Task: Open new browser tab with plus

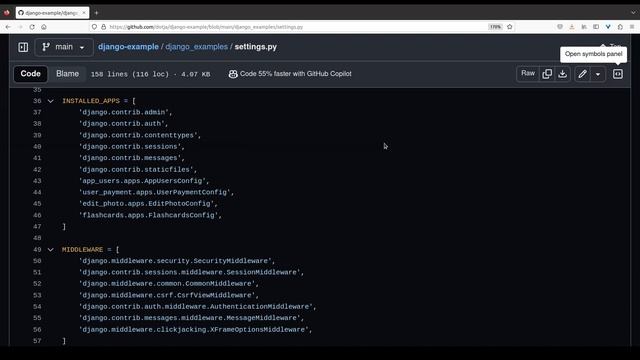Action: tap(96, 13)
